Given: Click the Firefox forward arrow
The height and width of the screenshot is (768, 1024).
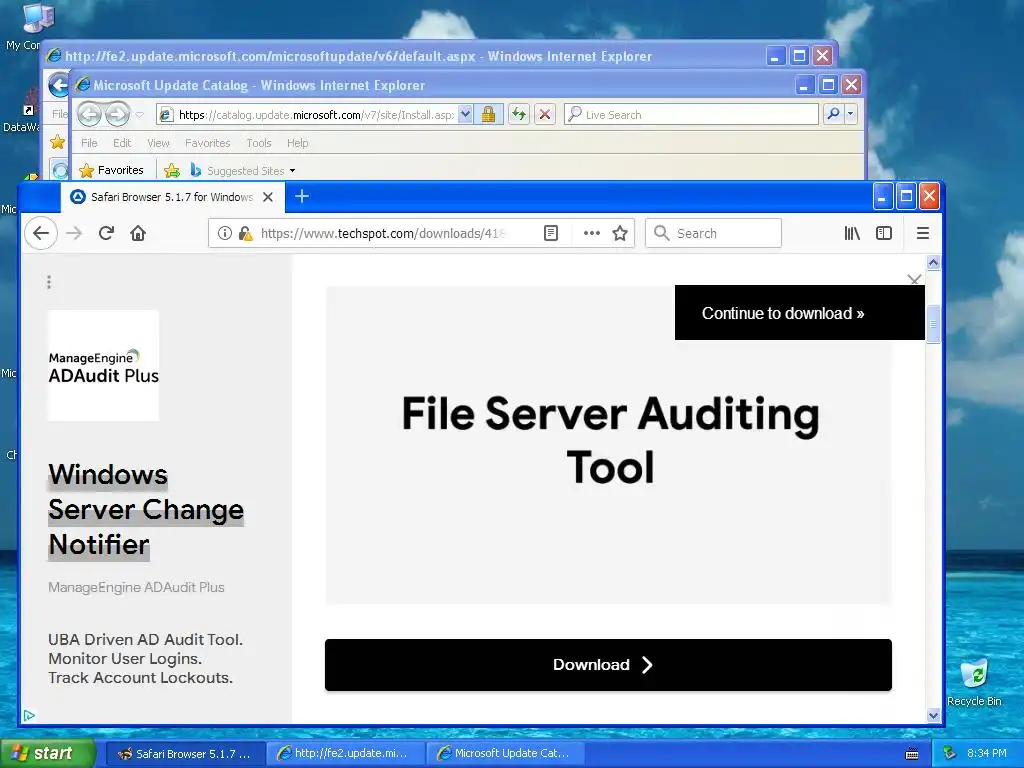Looking at the screenshot, I should [74, 233].
